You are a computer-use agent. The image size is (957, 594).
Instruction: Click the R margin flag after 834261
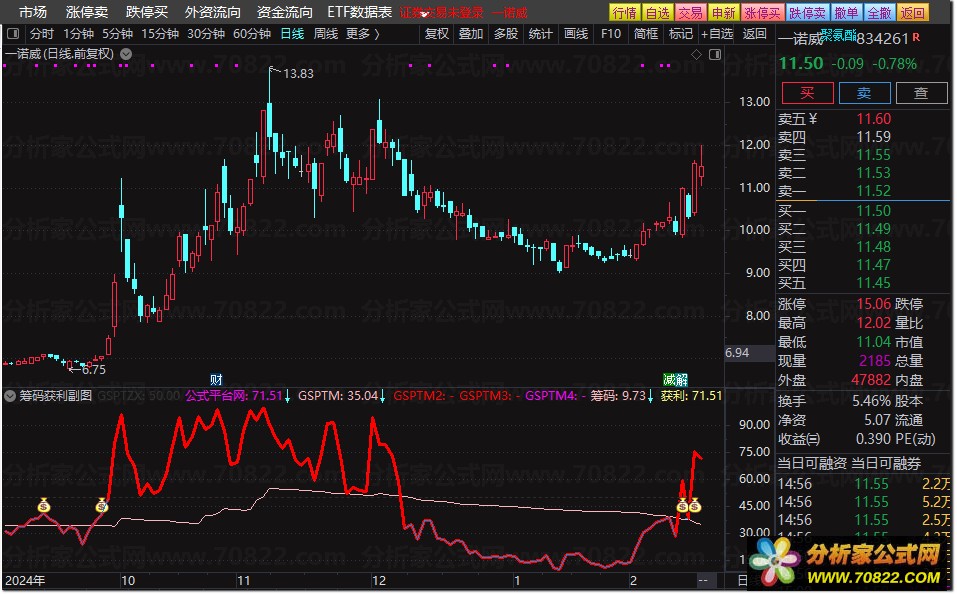click(x=916, y=38)
